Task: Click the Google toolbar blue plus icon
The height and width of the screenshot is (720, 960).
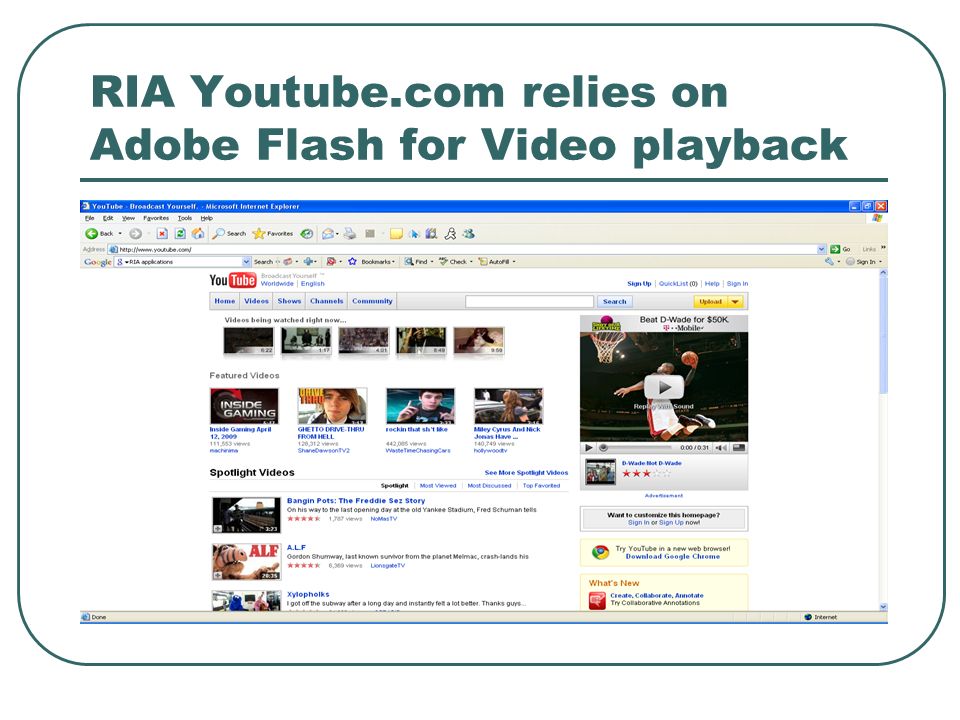Action: click(309, 261)
